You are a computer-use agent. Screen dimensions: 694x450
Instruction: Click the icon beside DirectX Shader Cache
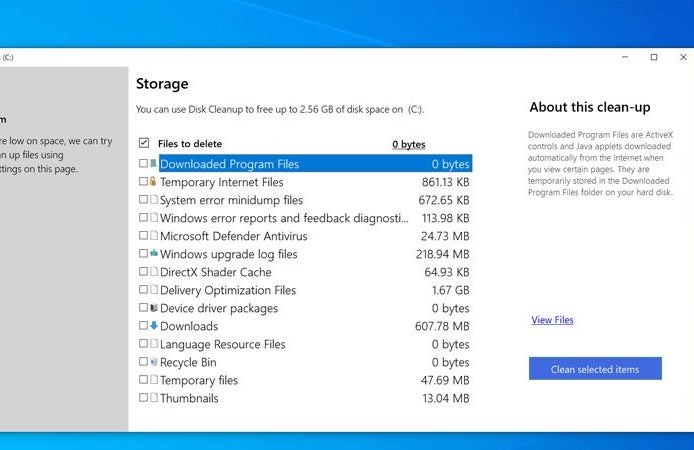154,271
